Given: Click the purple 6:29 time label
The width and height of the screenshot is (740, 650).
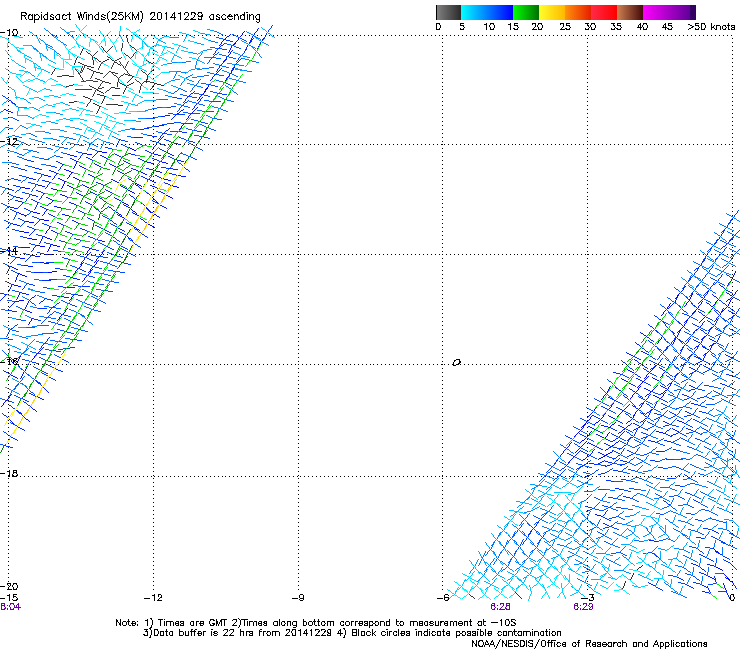Looking at the screenshot, I should (x=583, y=607).
